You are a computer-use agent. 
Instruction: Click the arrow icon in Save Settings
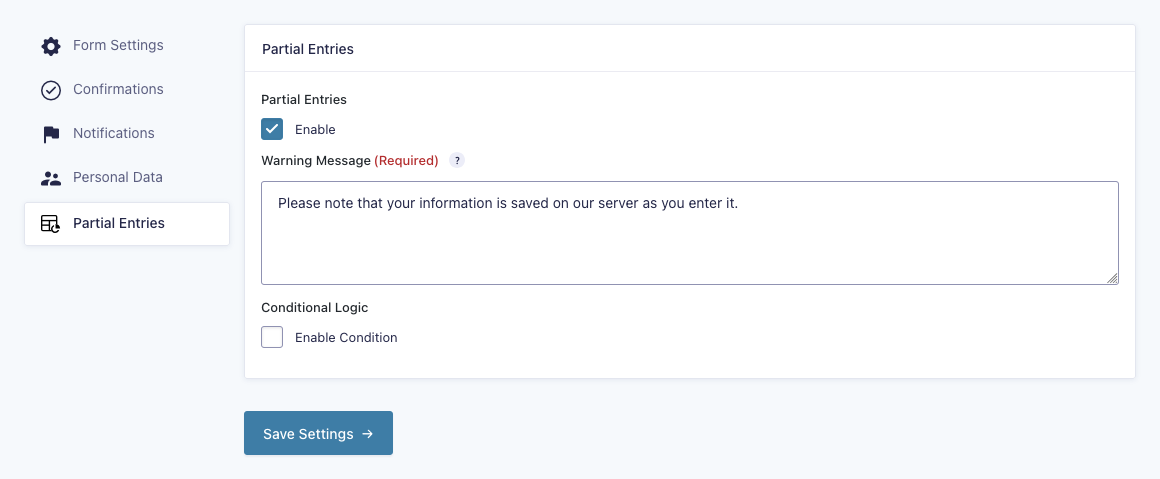click(367, 434)
